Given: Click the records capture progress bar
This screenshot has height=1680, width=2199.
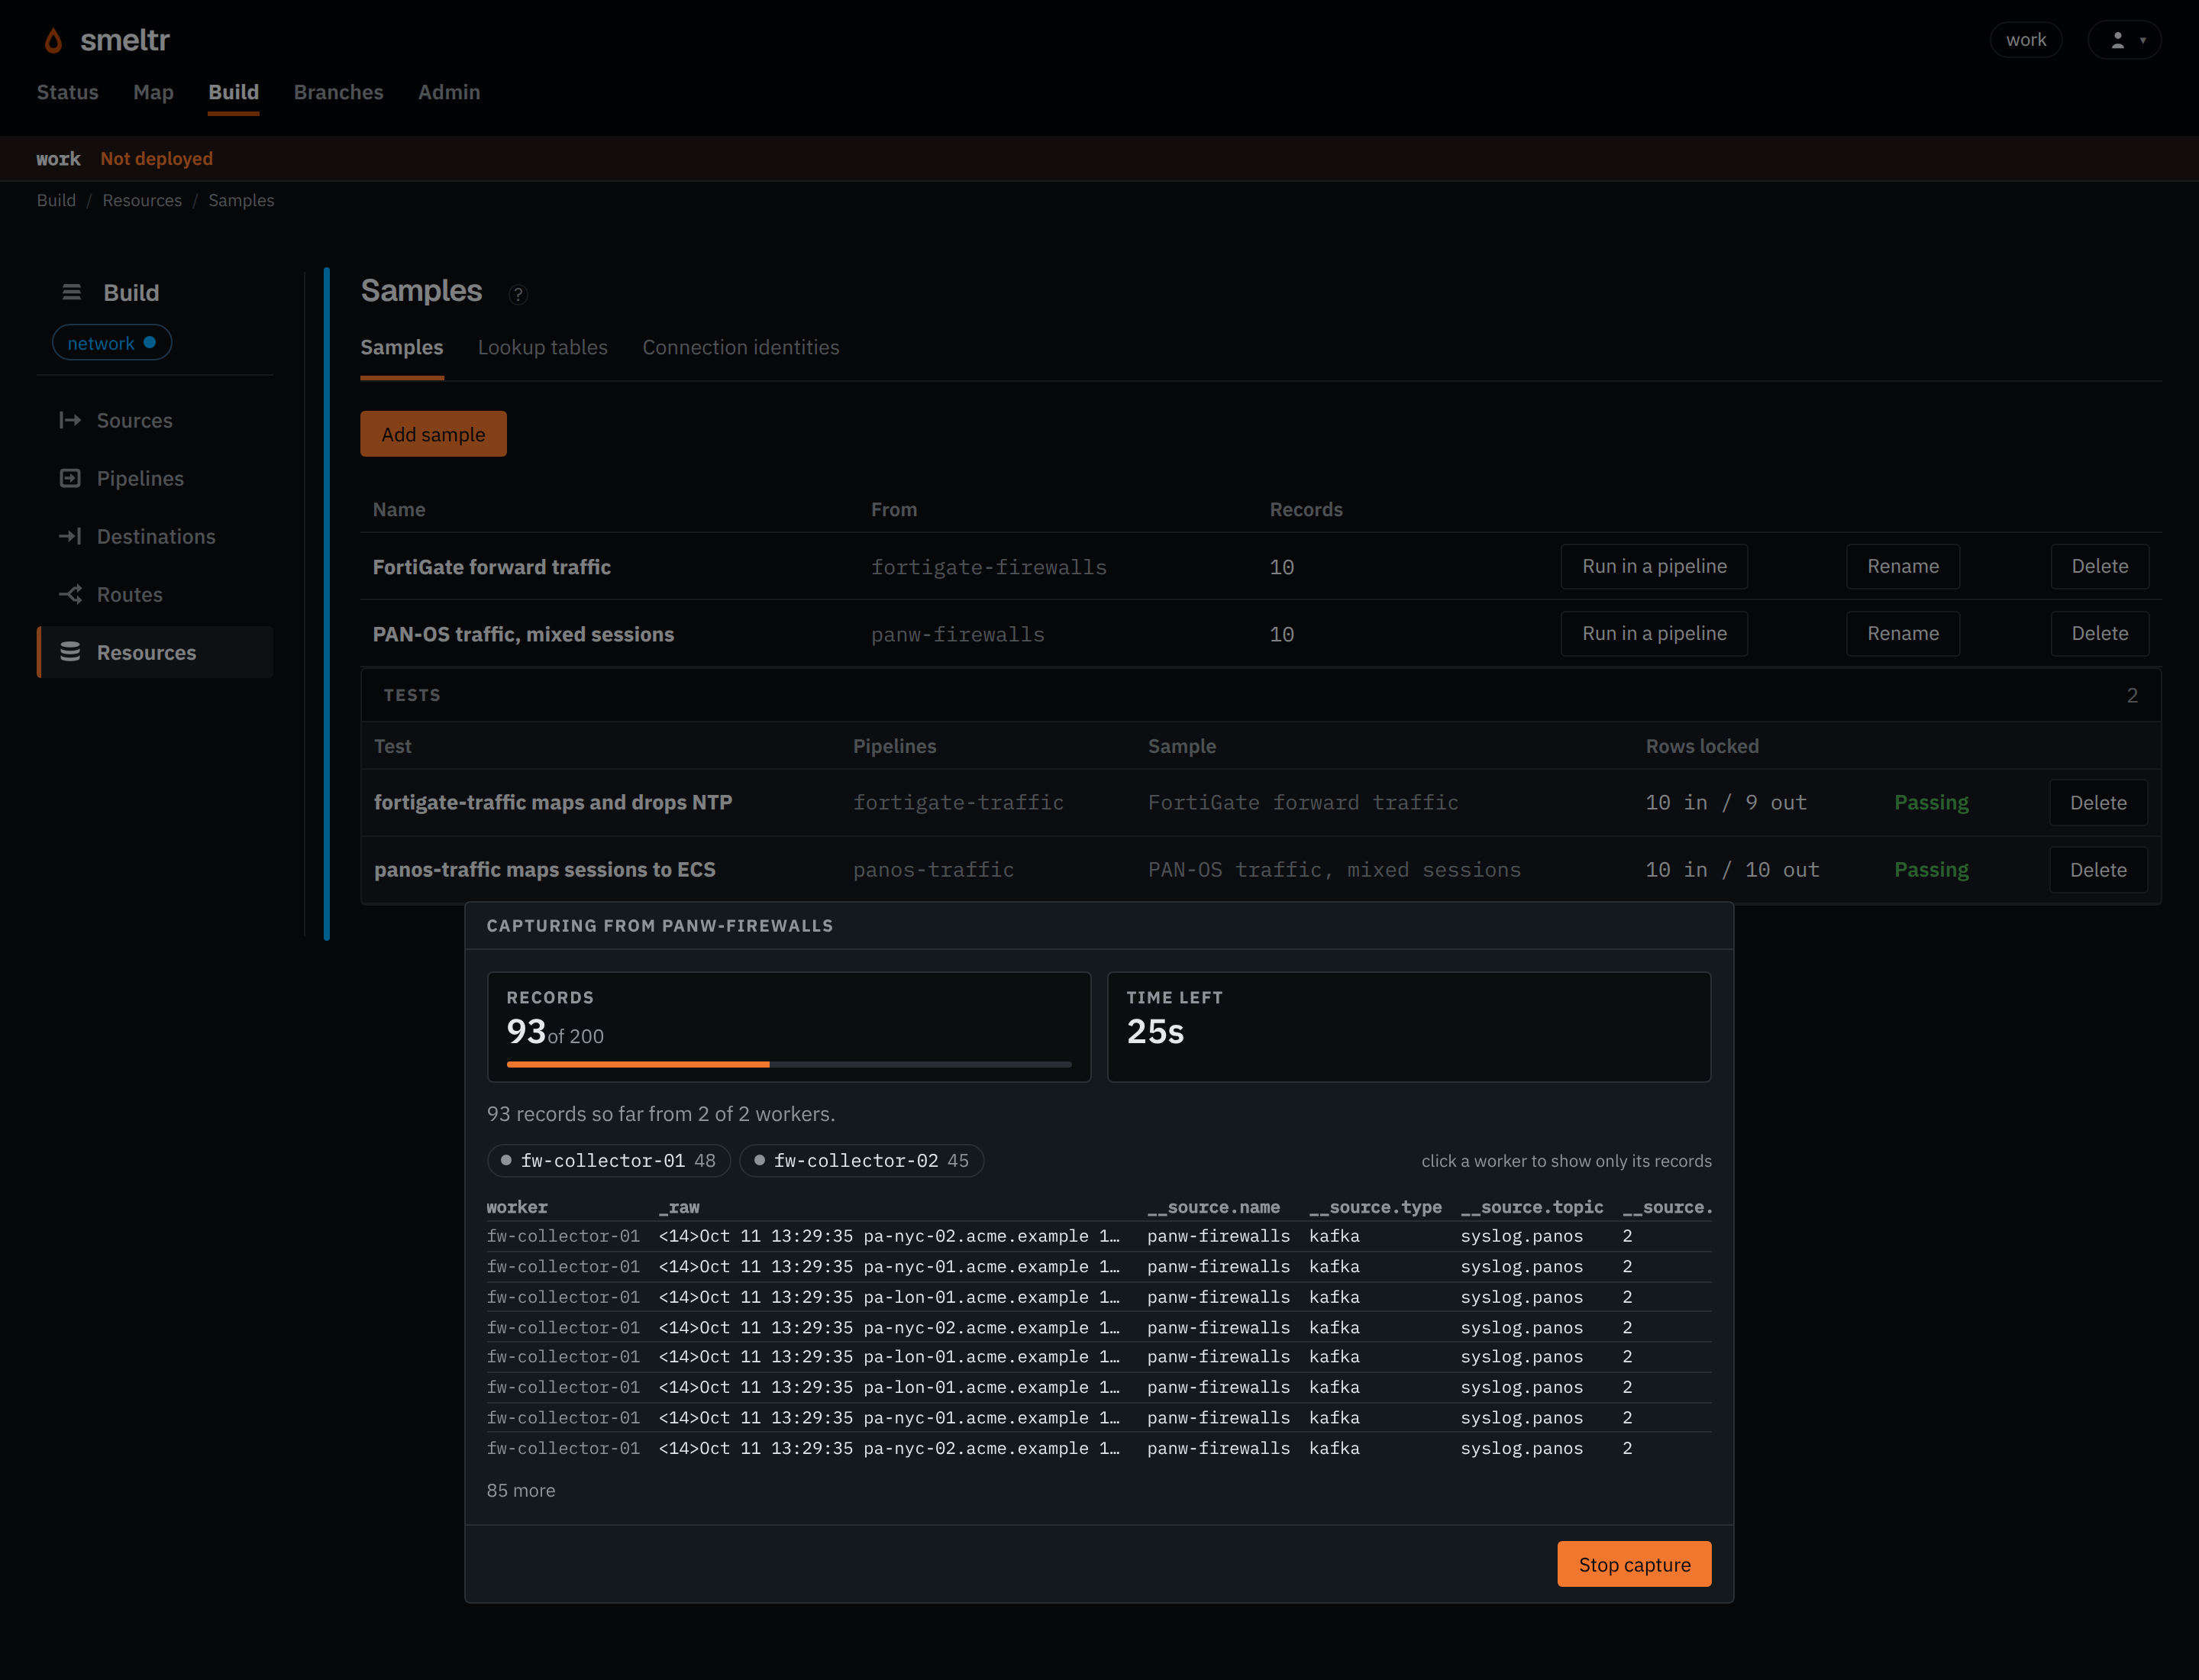Looking at the screenshot, I should [789, 1064].
